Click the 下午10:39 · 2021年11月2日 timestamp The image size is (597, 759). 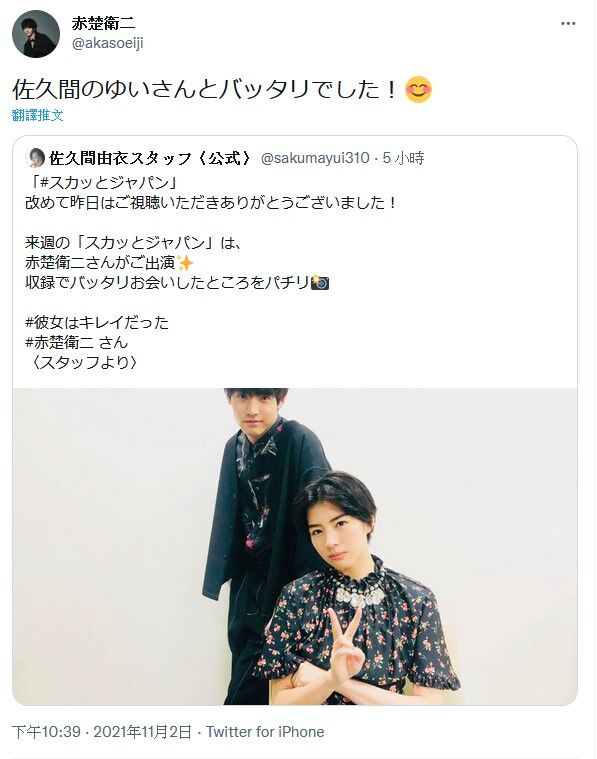102,731
